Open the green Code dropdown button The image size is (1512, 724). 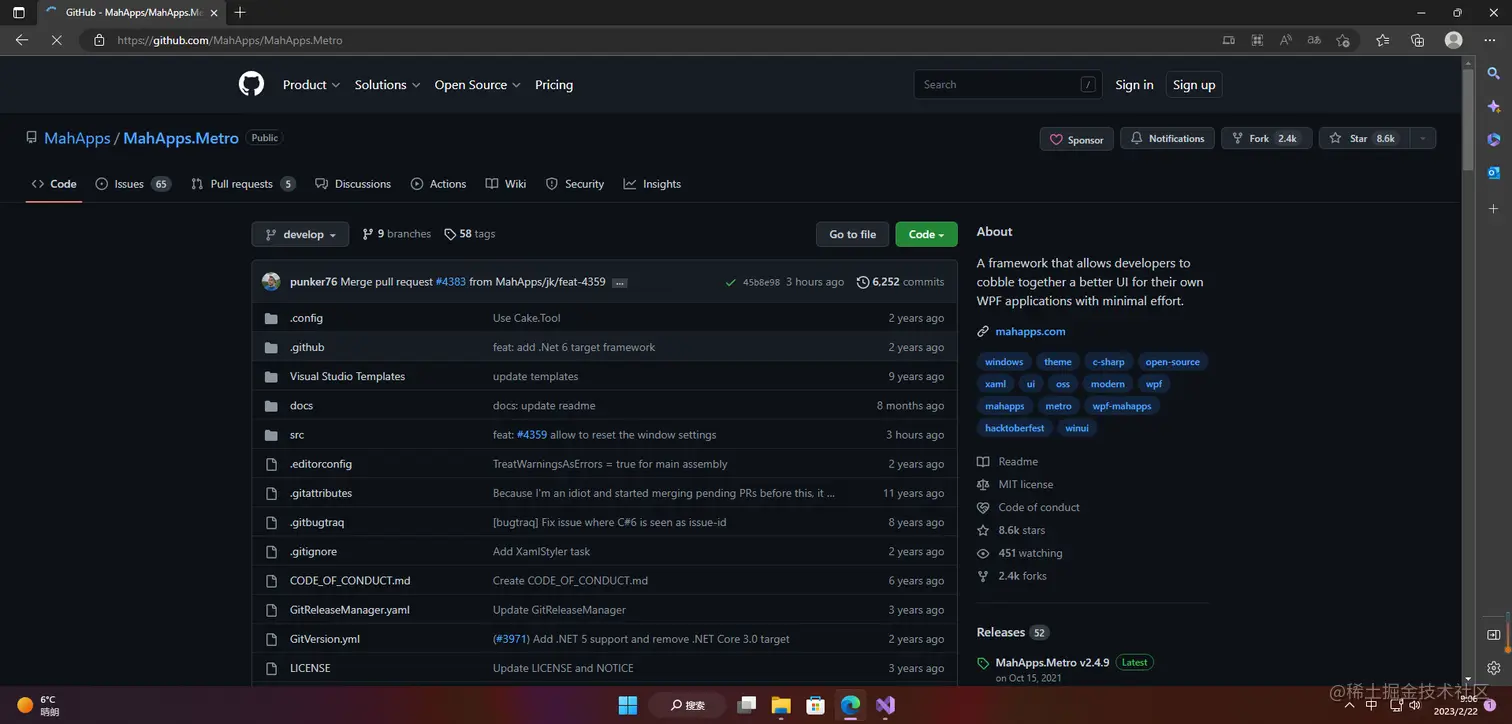pos(926,234)
